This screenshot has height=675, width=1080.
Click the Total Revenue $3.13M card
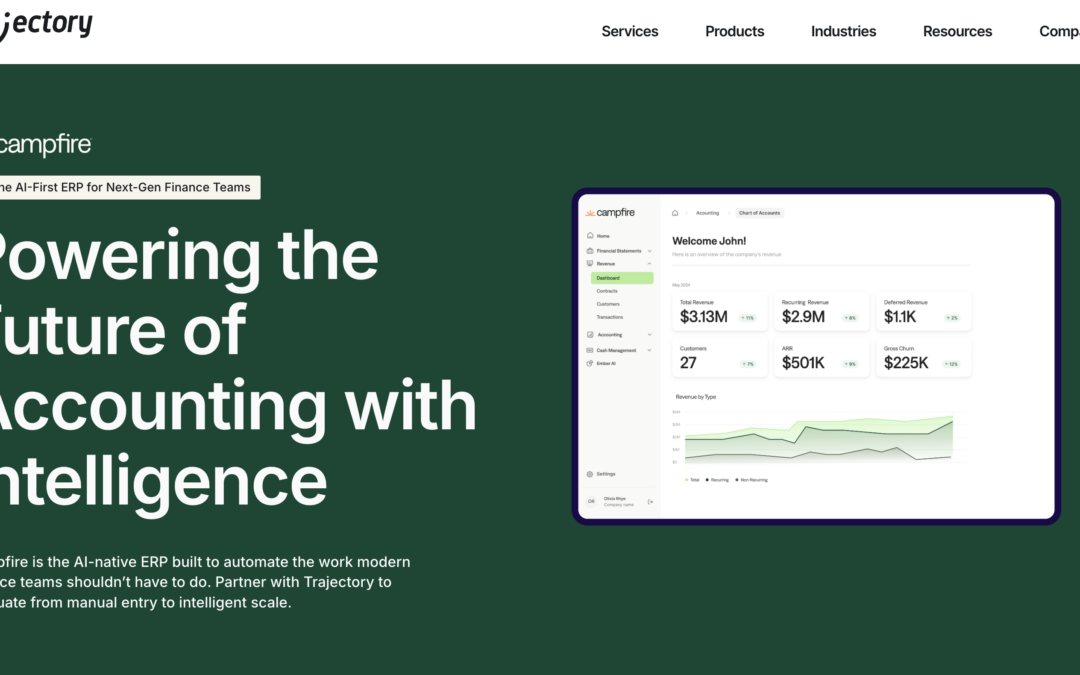[719, 312]
